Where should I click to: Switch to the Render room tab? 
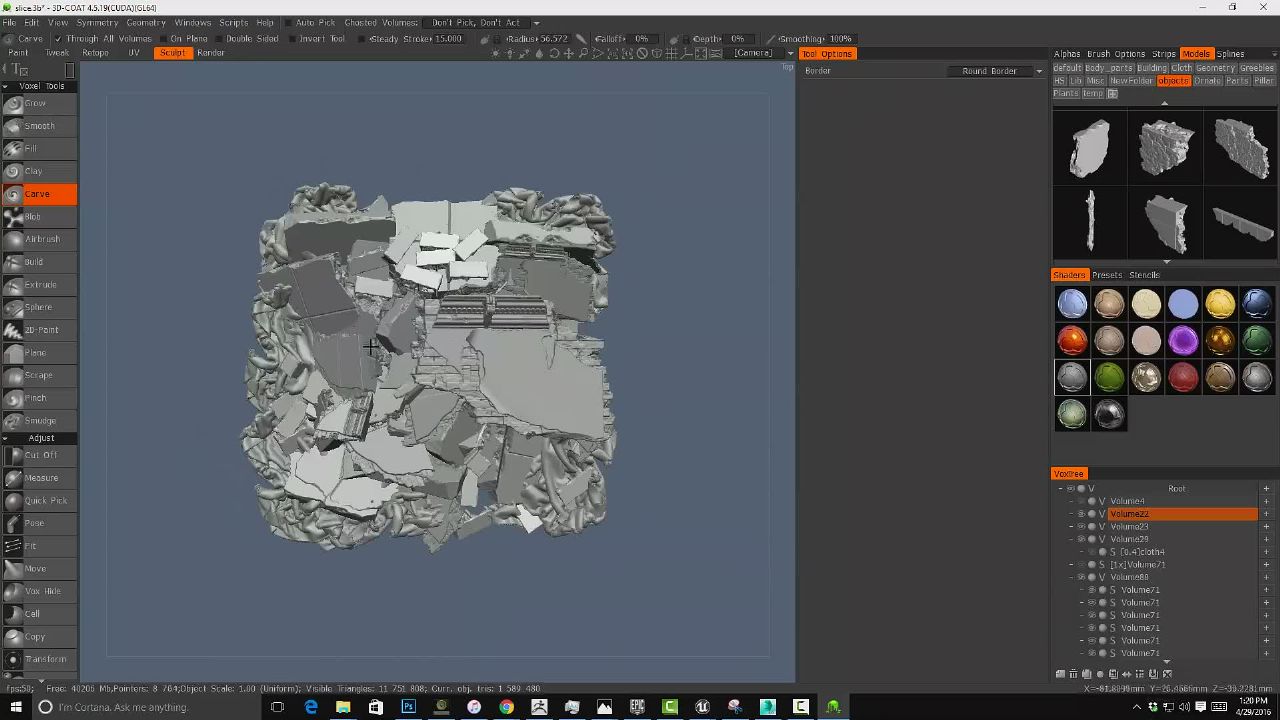click(x=210, y=53)
